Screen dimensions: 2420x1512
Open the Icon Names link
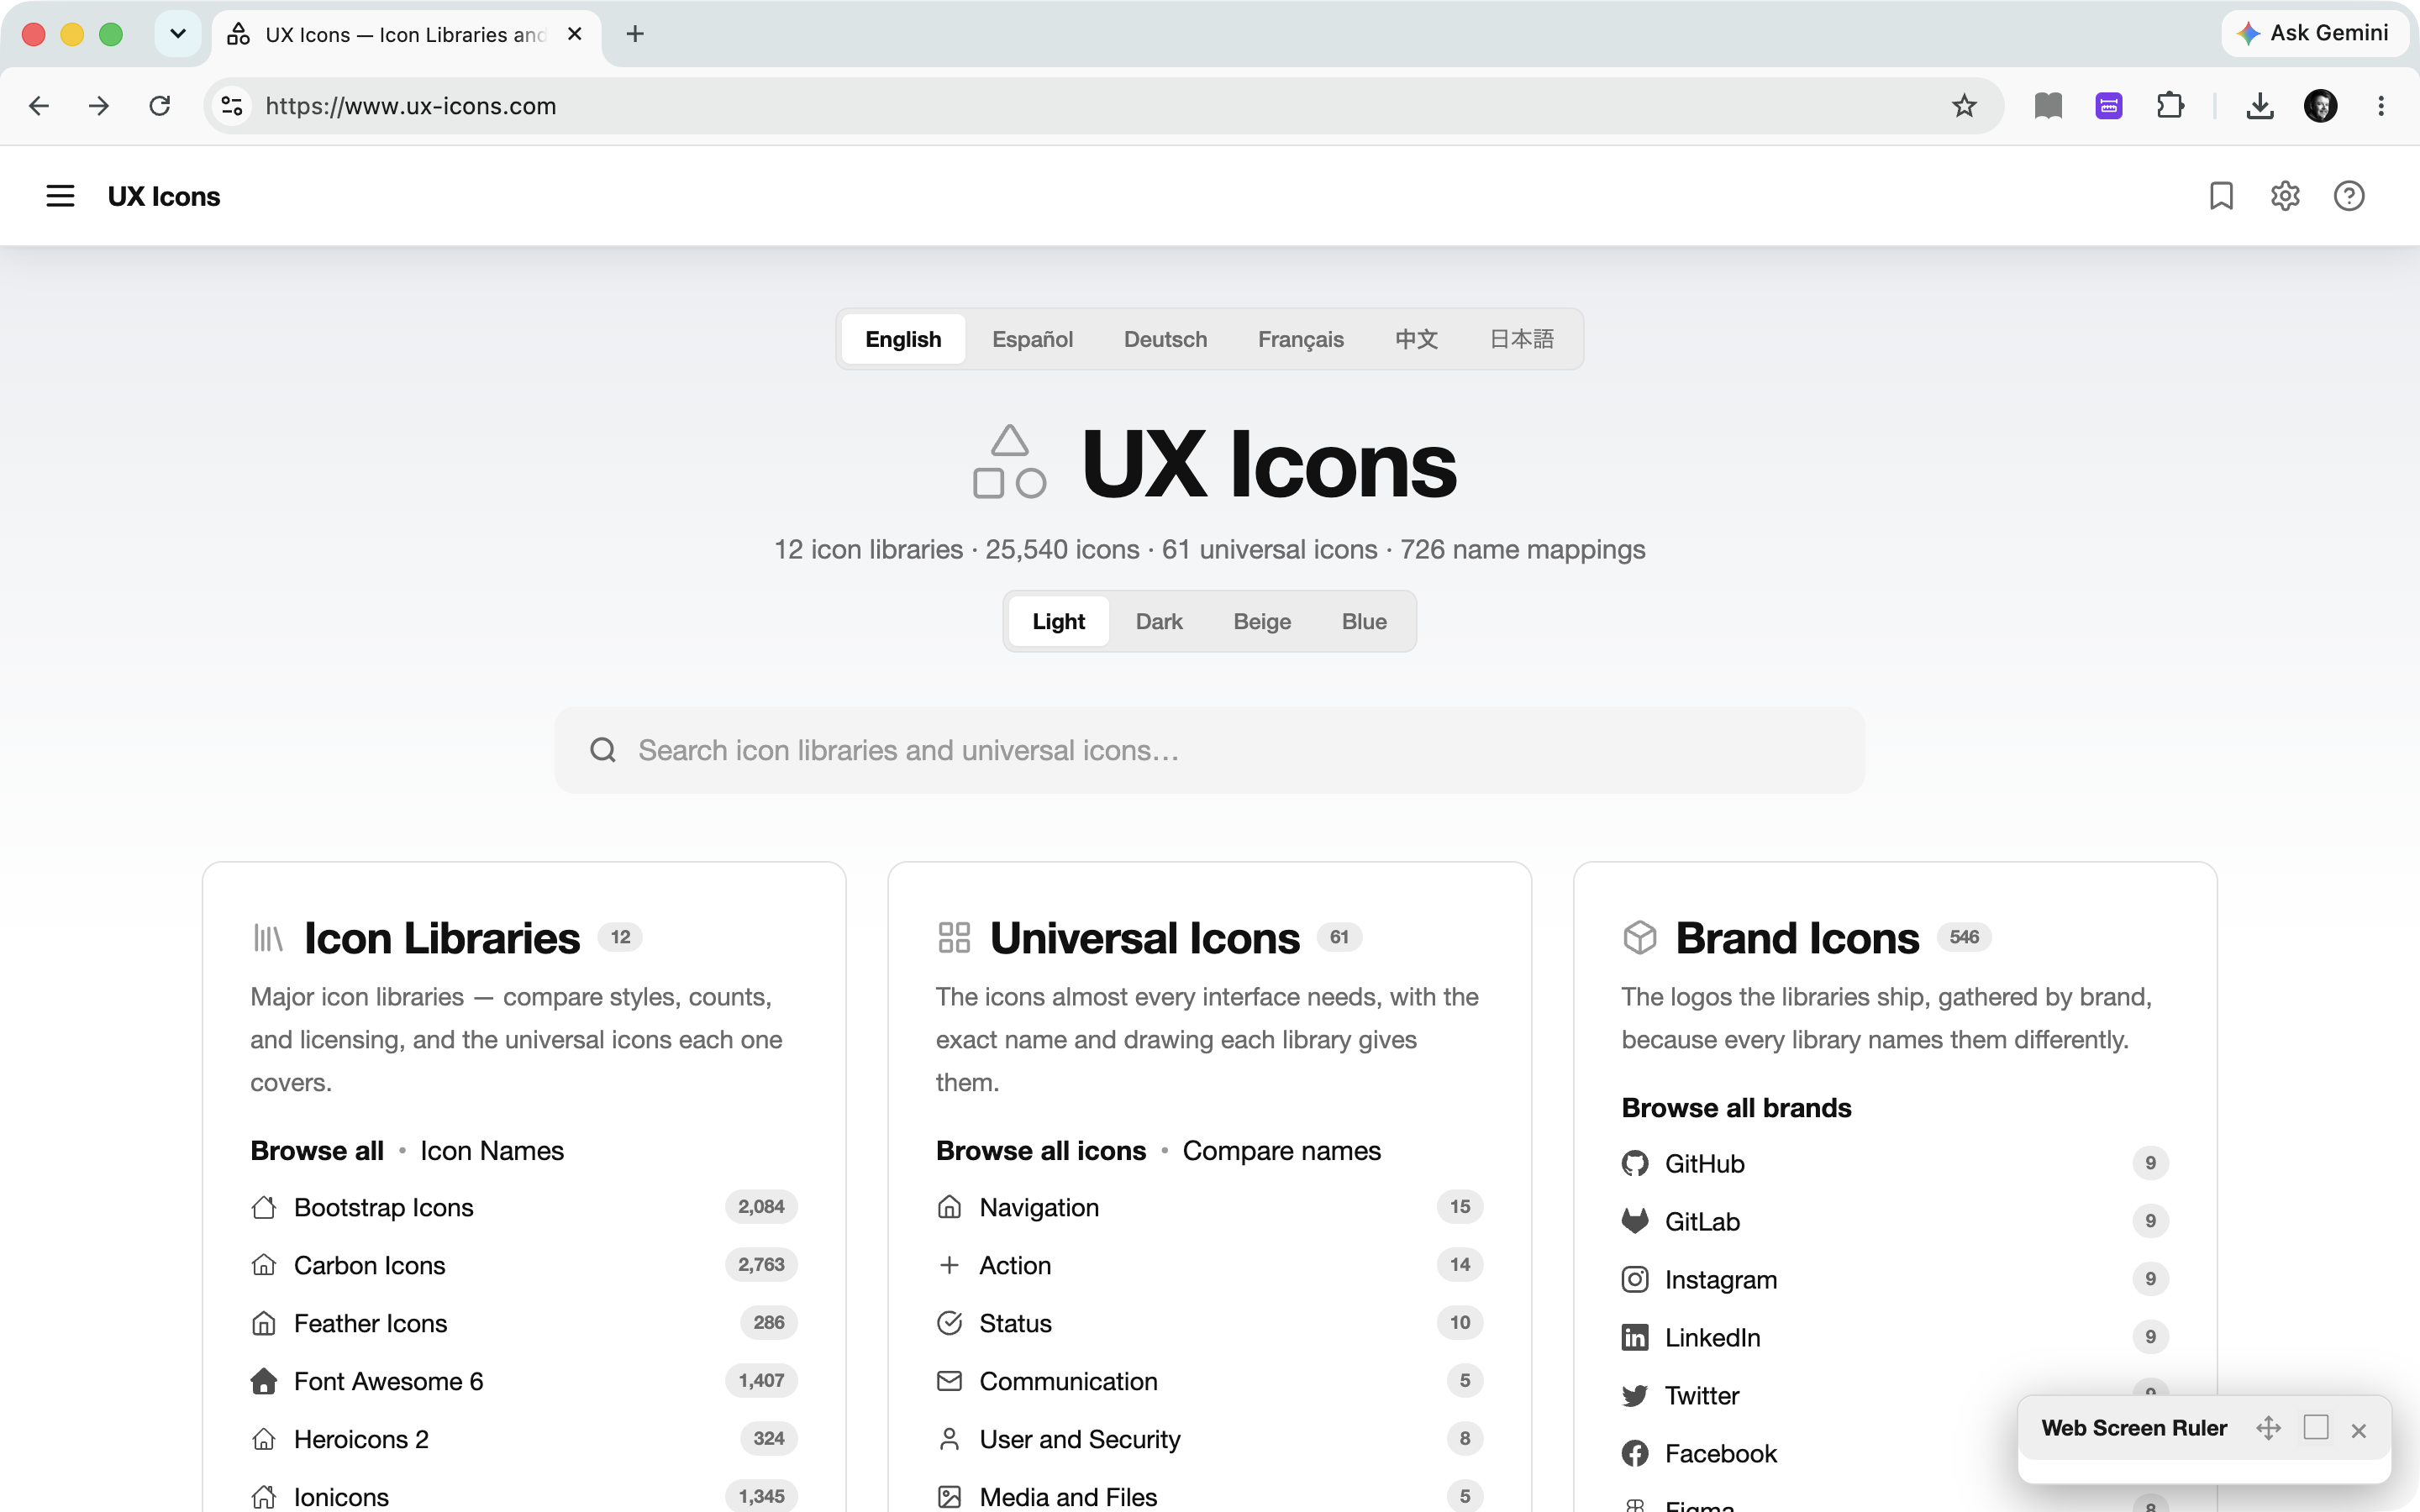[x=492, y=1151]
